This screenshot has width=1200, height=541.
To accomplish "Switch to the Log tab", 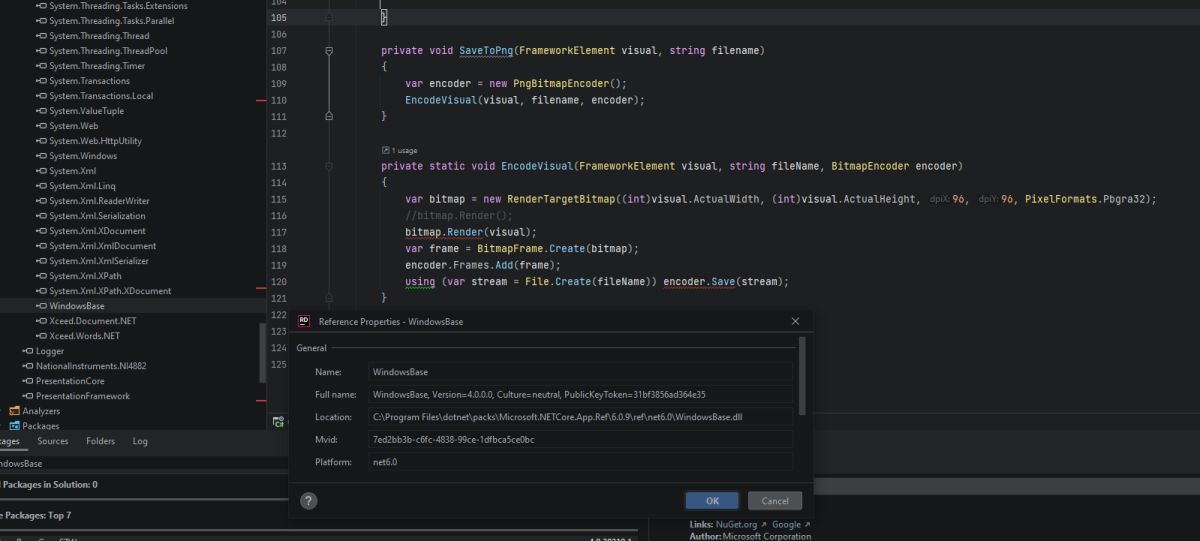I will (140, 441).
